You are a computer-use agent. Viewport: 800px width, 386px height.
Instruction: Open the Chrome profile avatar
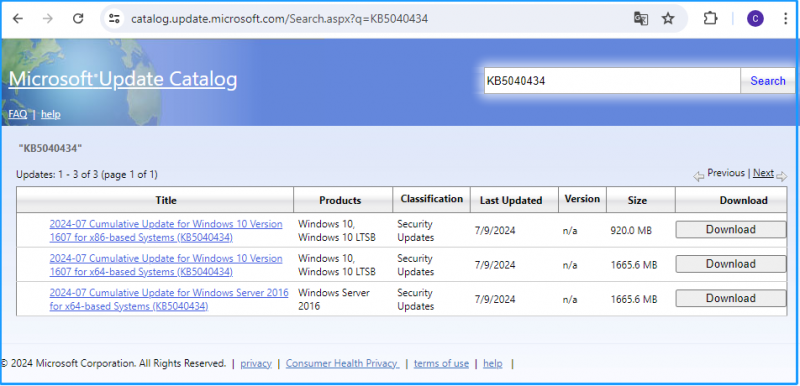coord(755,19)
